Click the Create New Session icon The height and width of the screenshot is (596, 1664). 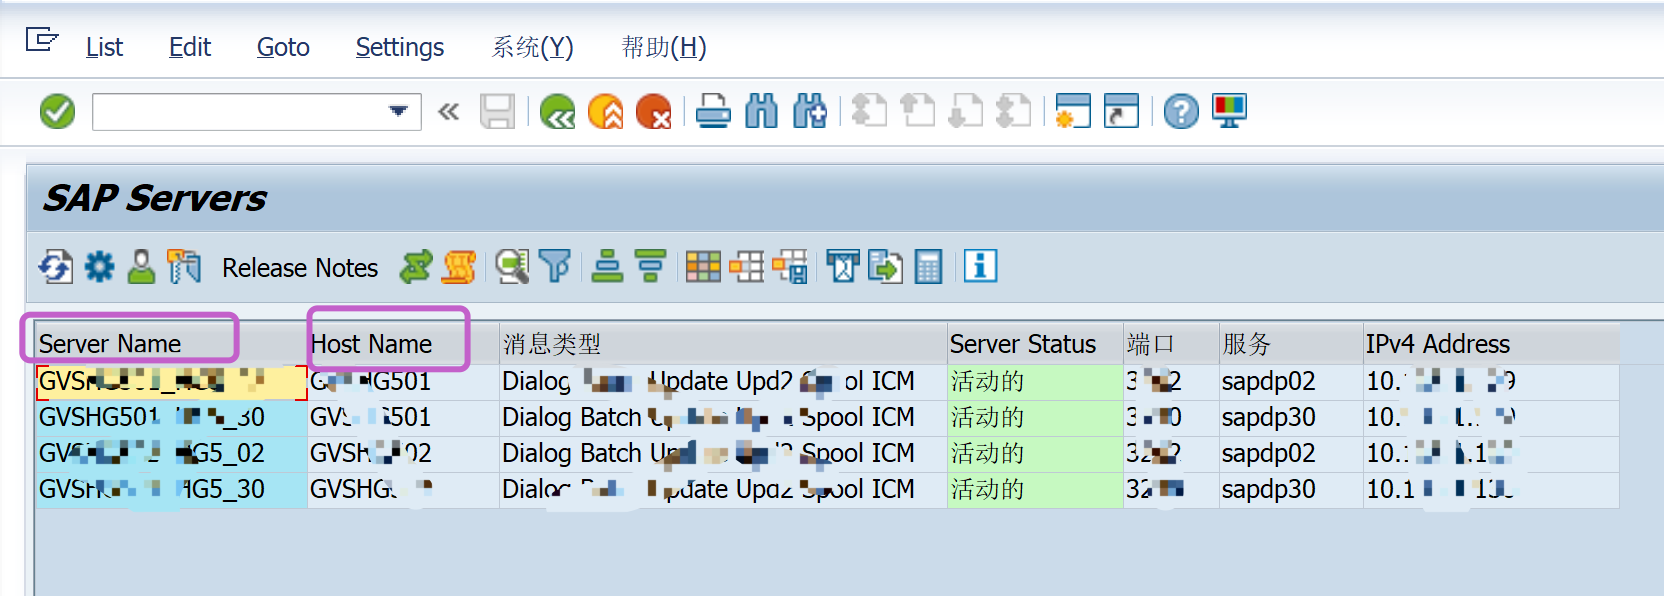point(1073,111)
